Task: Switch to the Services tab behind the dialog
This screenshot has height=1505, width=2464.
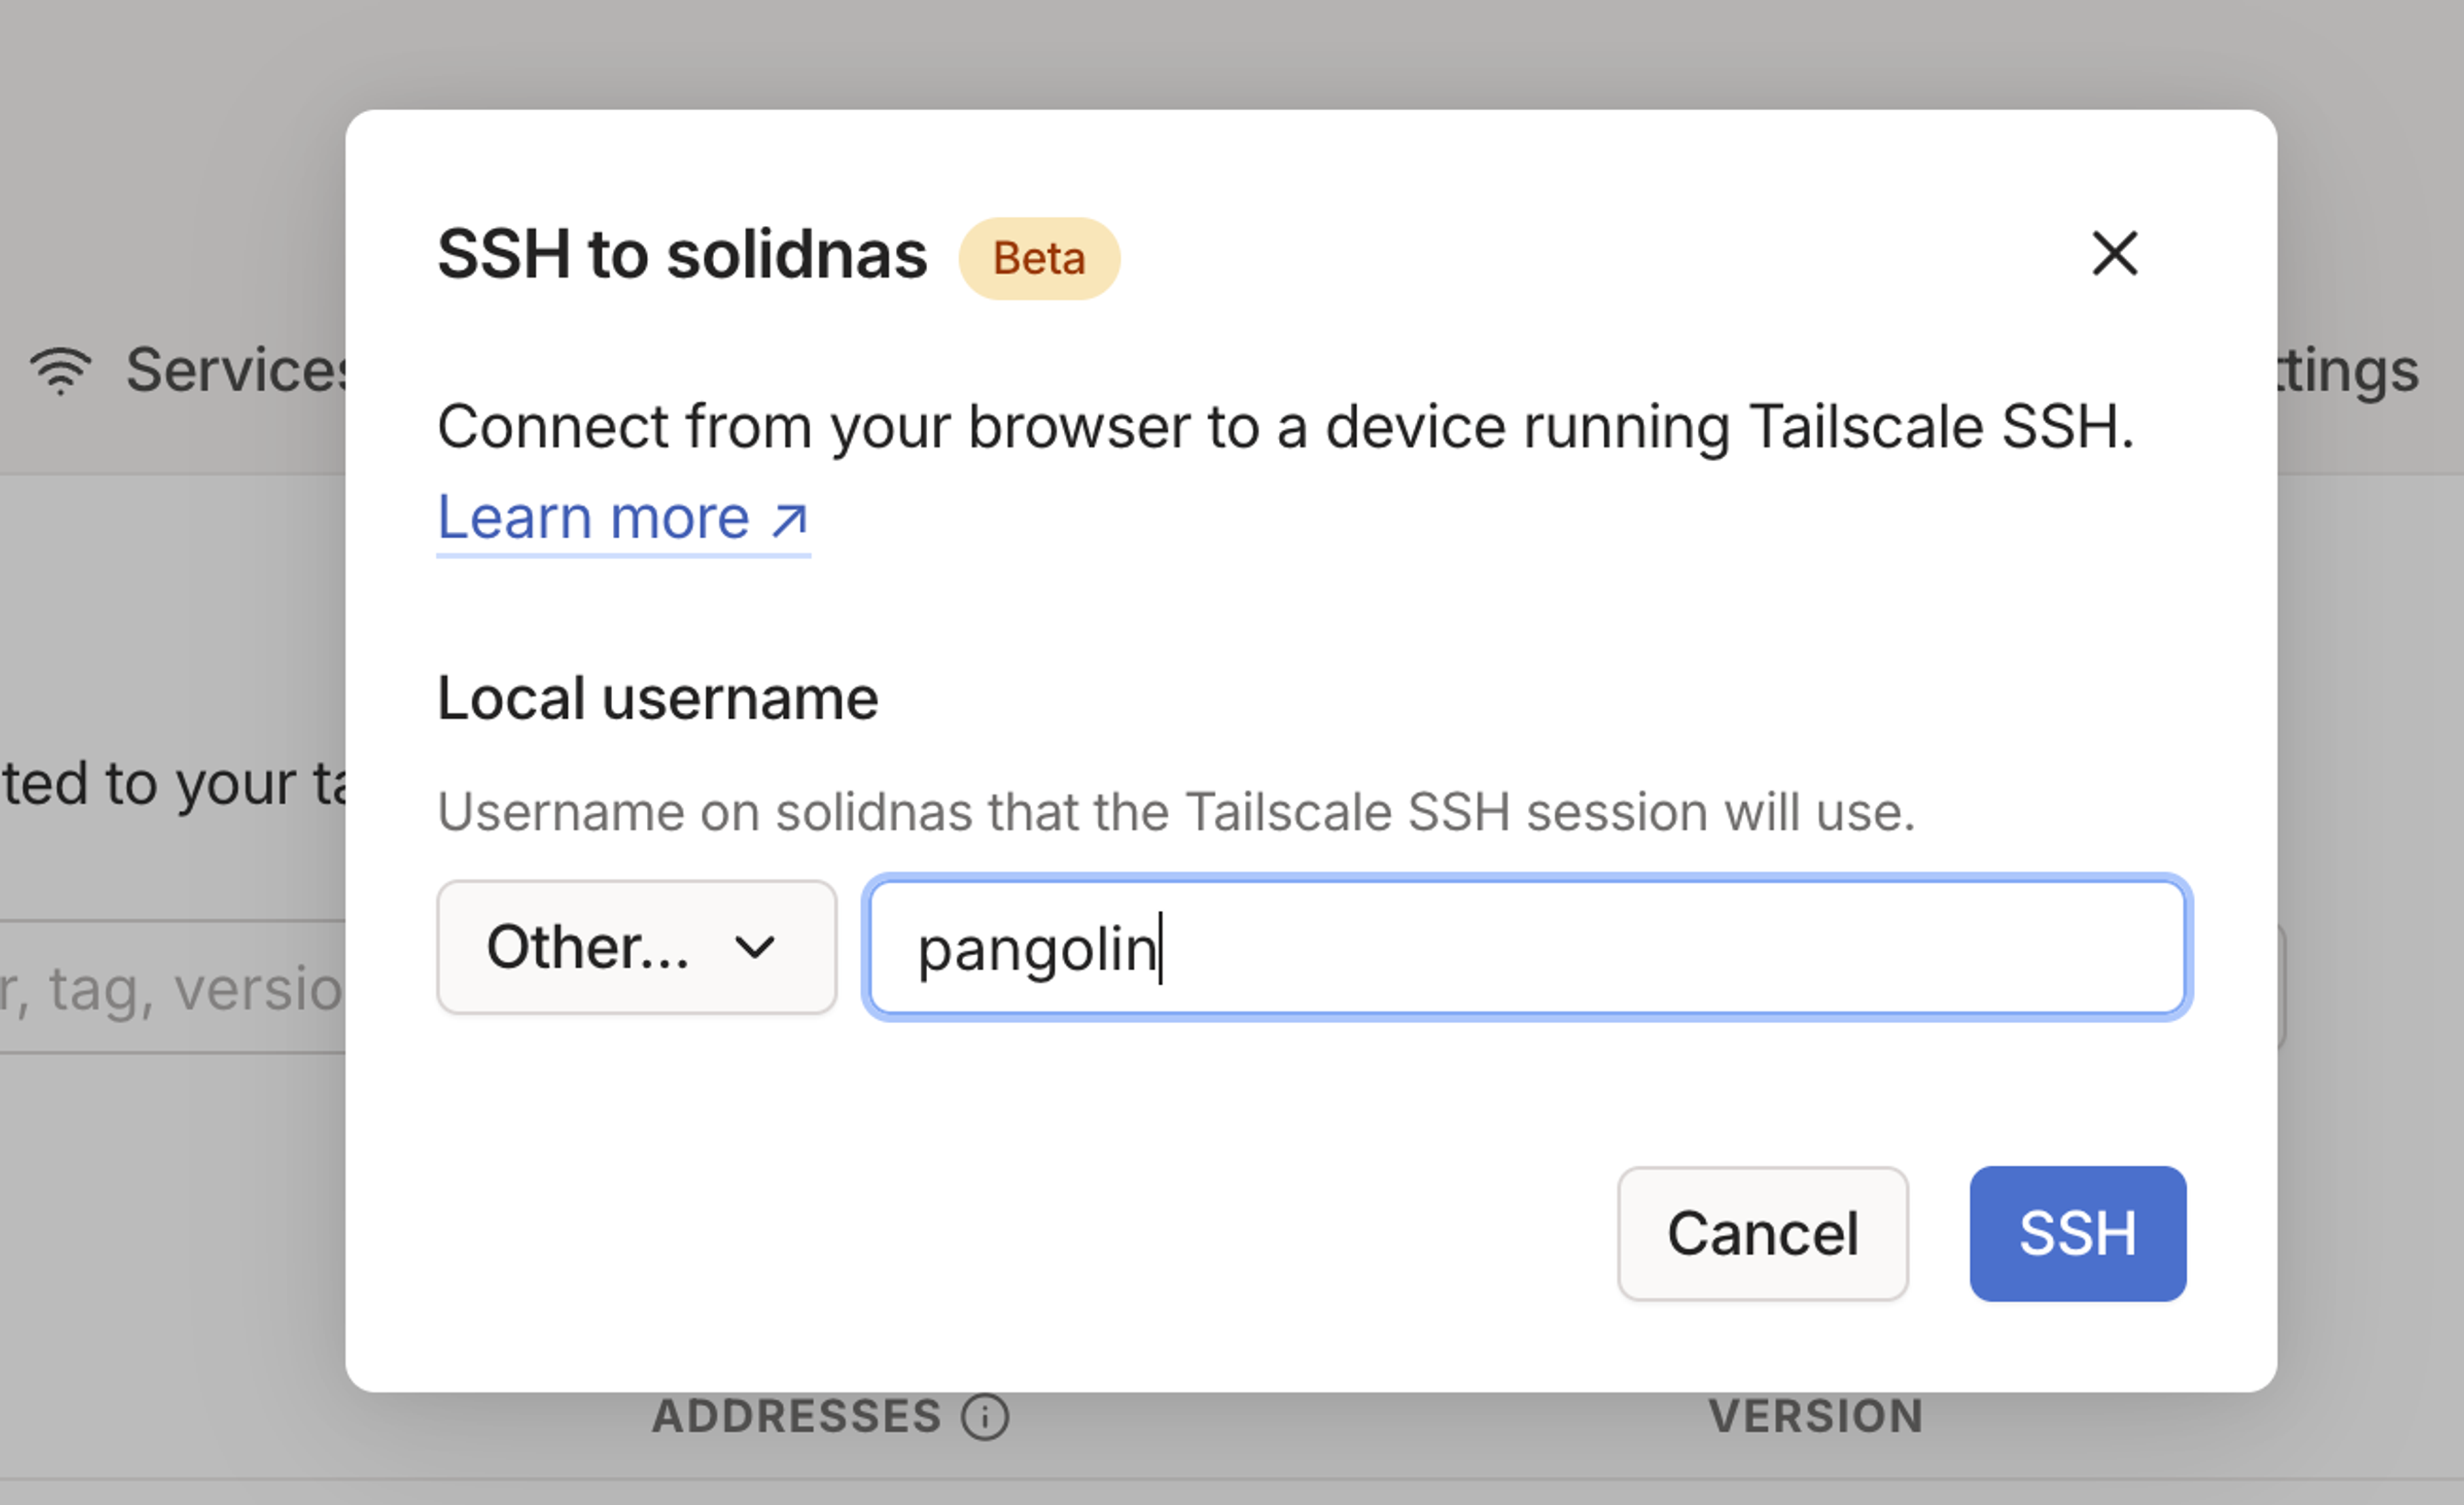Action: click(x=200, y=370)
